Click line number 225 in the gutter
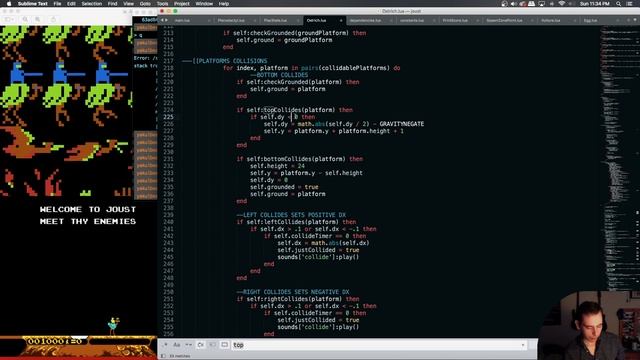The width and height of the screenshot is (640, 360). point(168,117)
